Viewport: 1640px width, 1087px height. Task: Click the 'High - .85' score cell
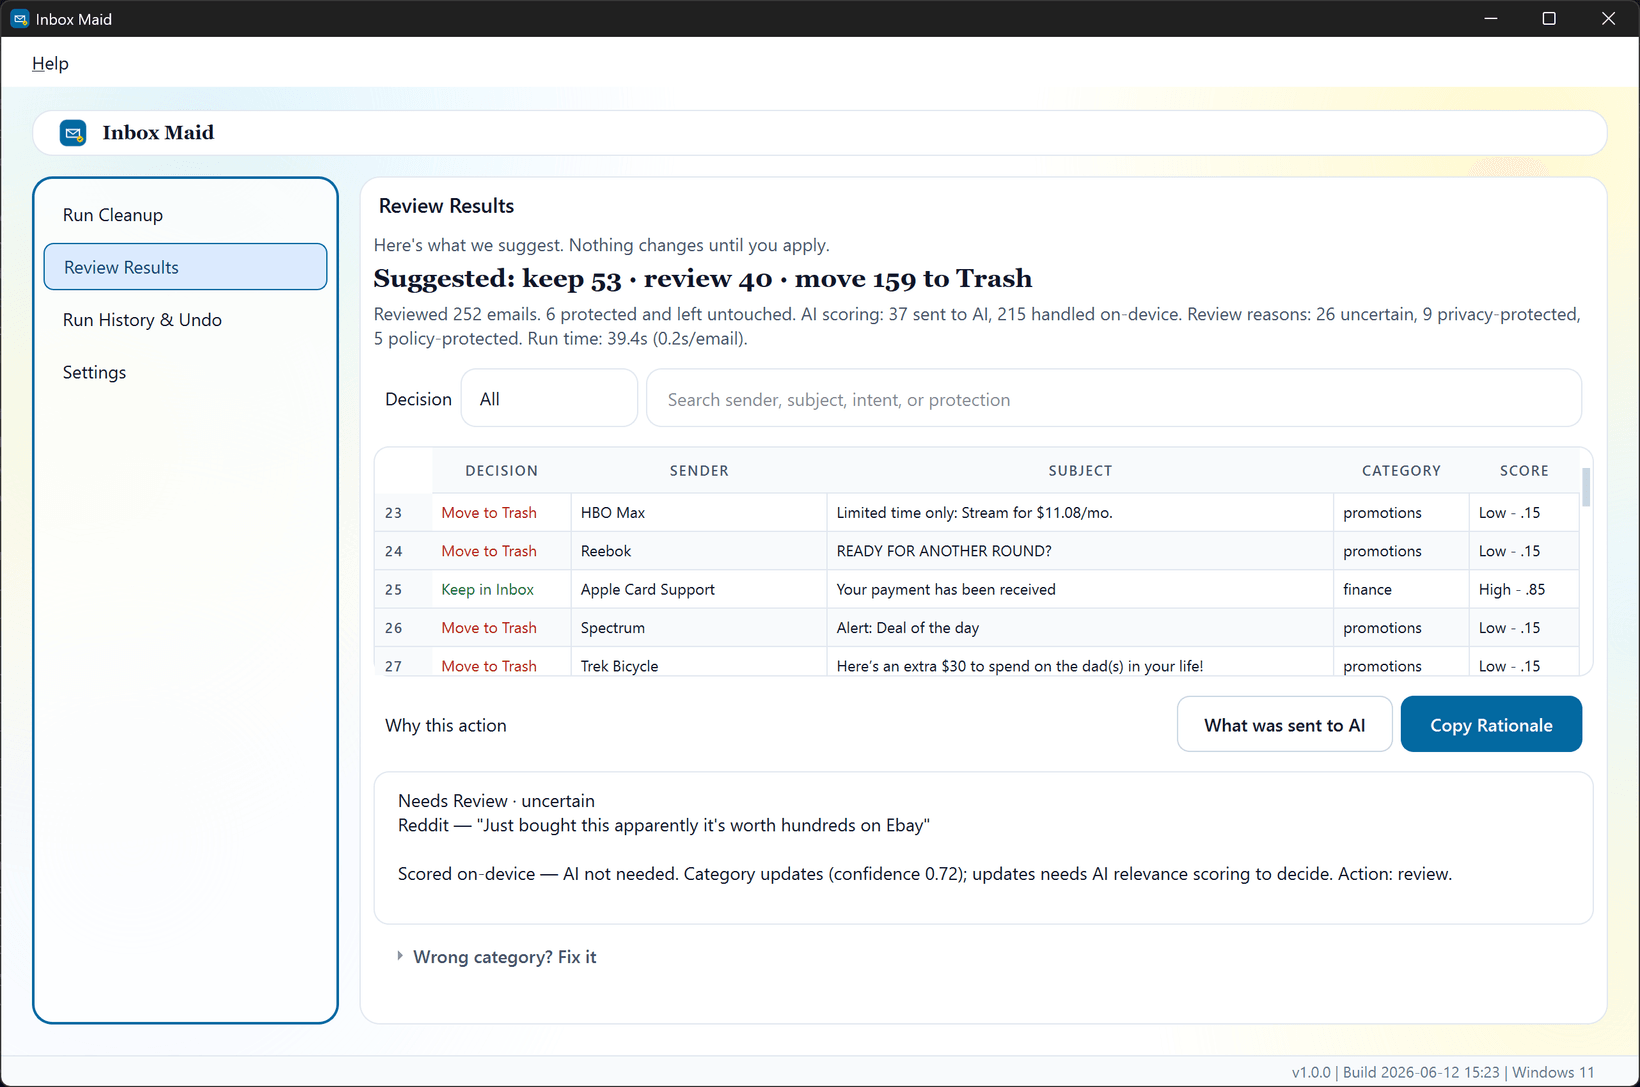pyautogui.click(x=1524, y=590)
